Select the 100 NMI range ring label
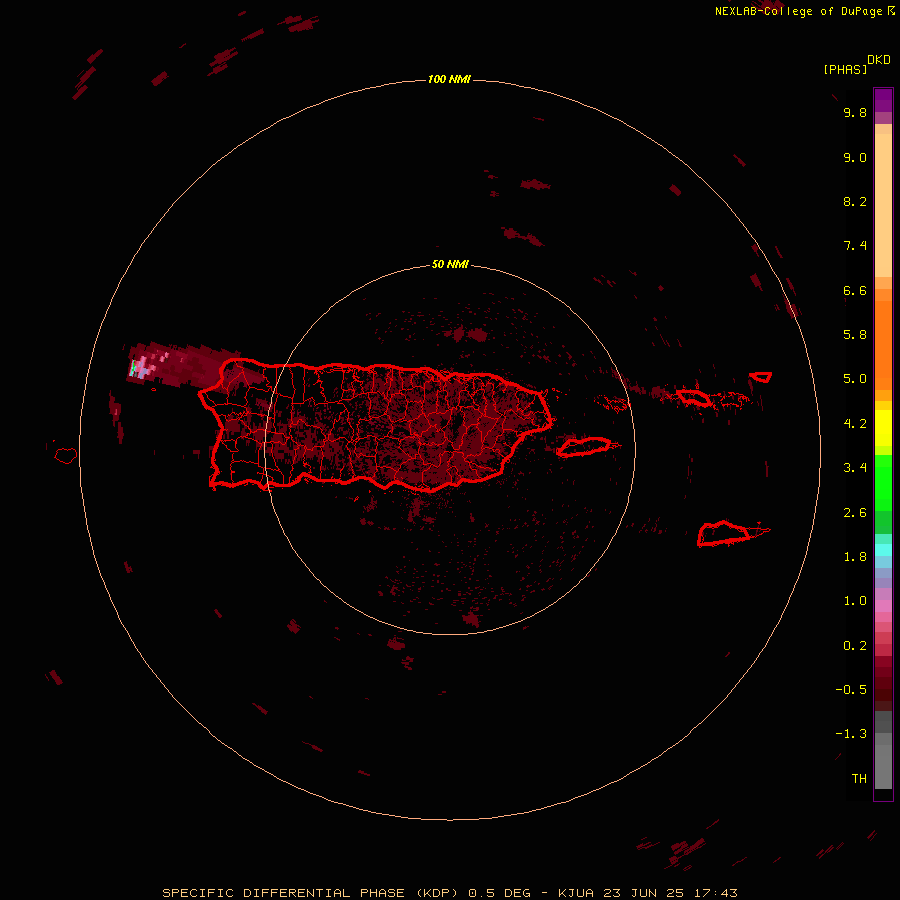The image size is (900, 900). pyautogui.click(x=449, y=79)
